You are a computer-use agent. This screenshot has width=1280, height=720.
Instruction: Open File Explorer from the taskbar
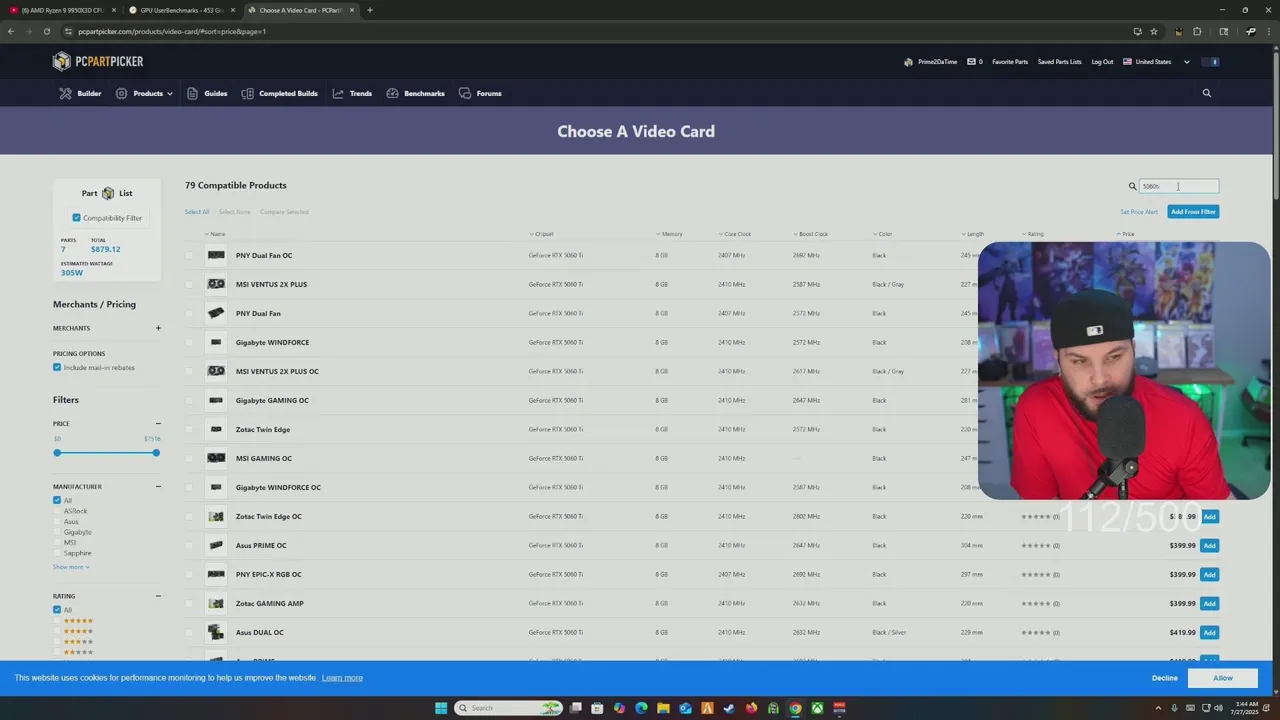[663, 708]
